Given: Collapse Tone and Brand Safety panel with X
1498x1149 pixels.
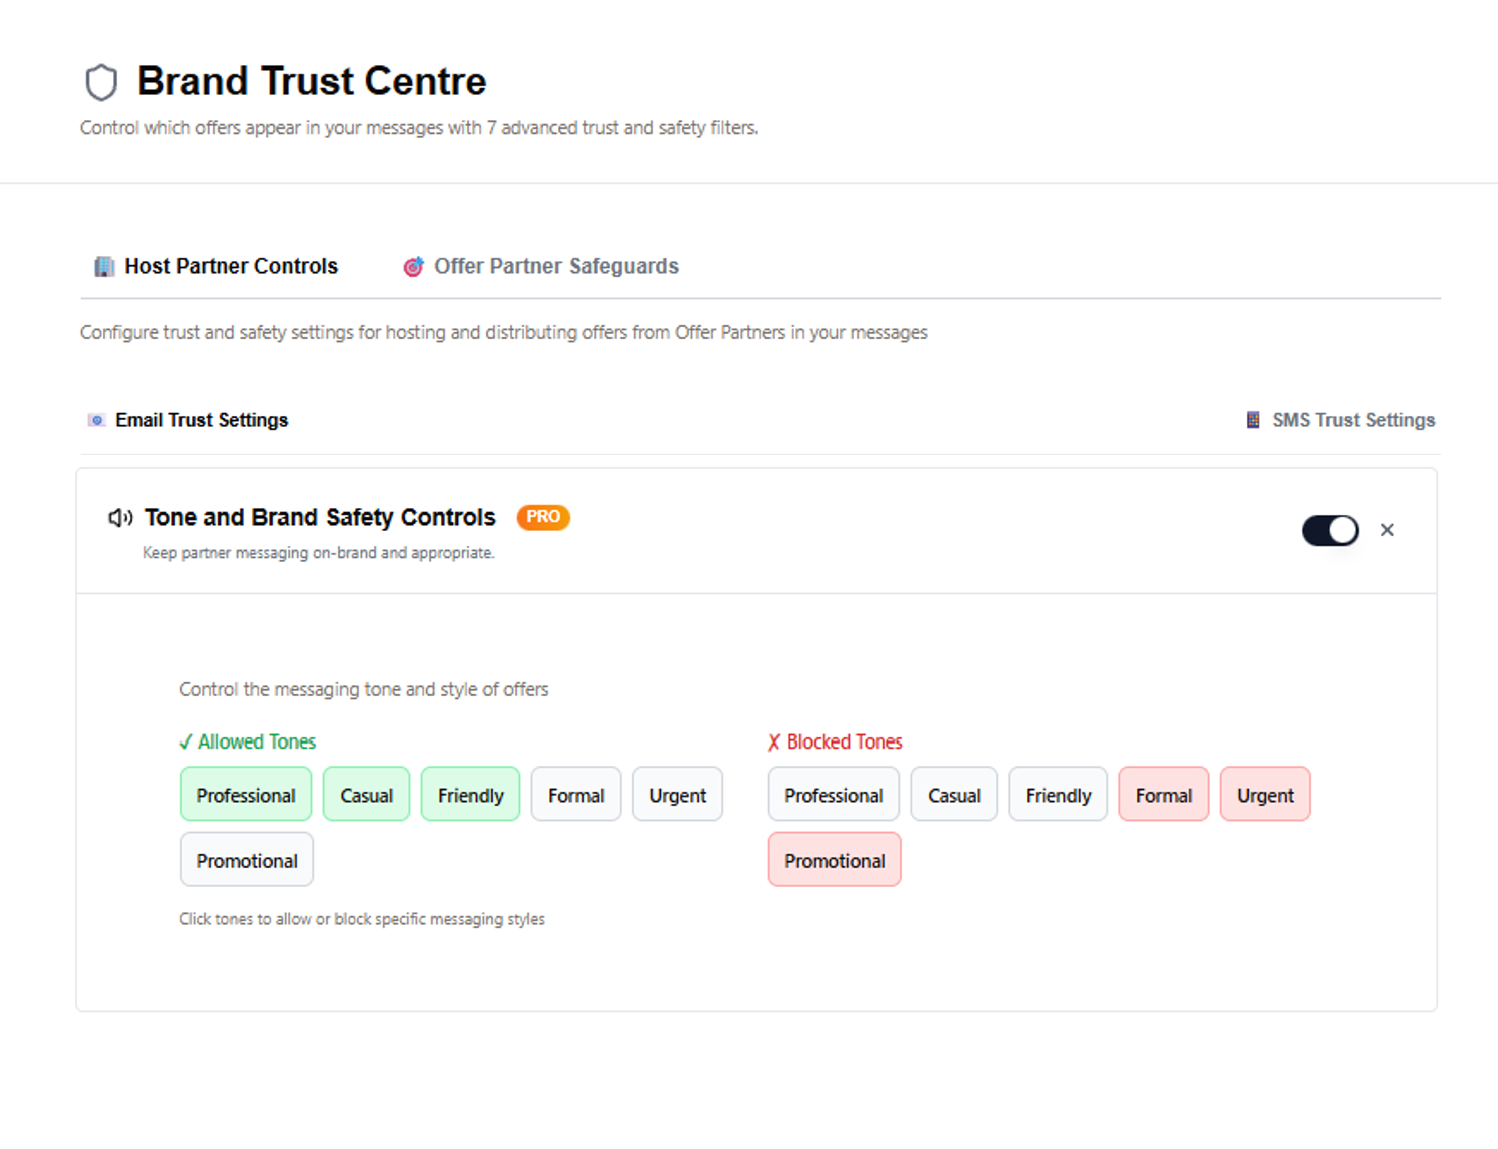Looking at the screenshot, I should [1387, 530].
